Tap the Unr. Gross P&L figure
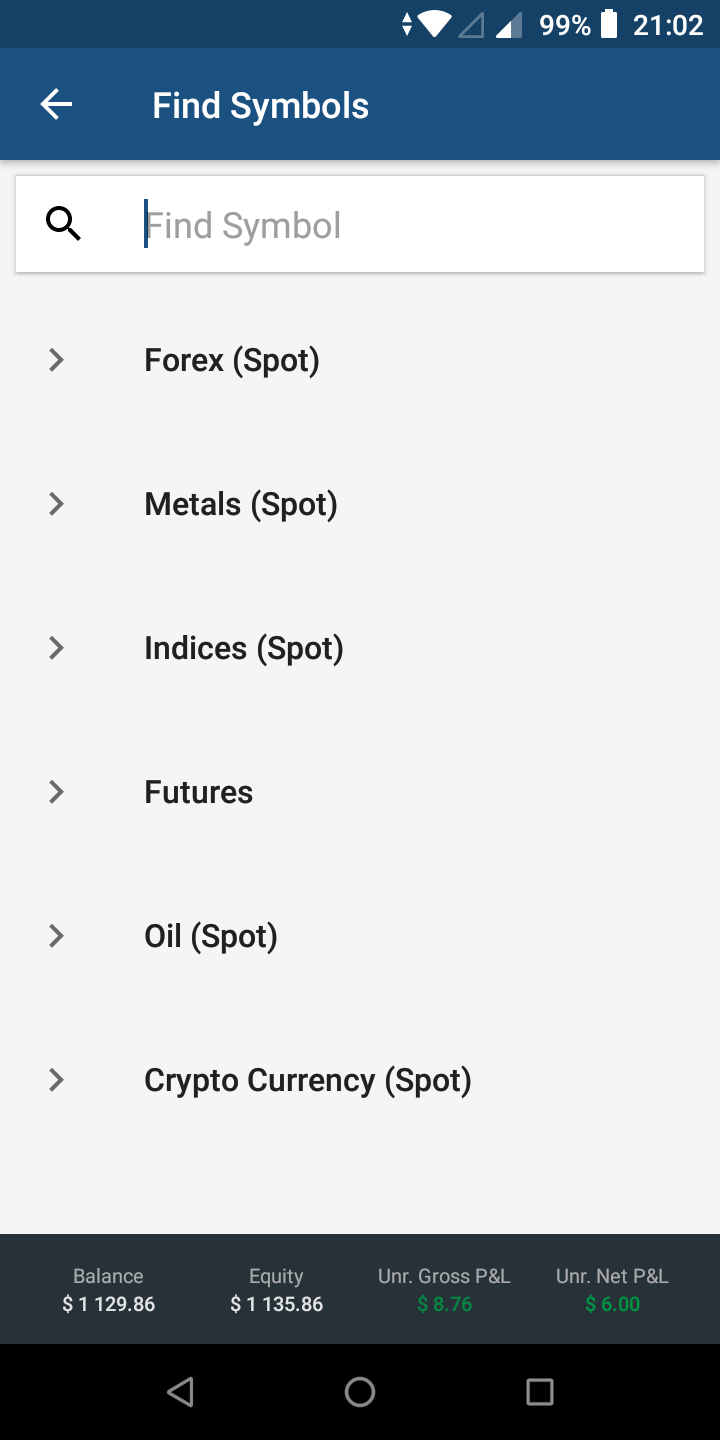Image resolution: width=720 pixels, height=1440 pixels. (444, 1304)
